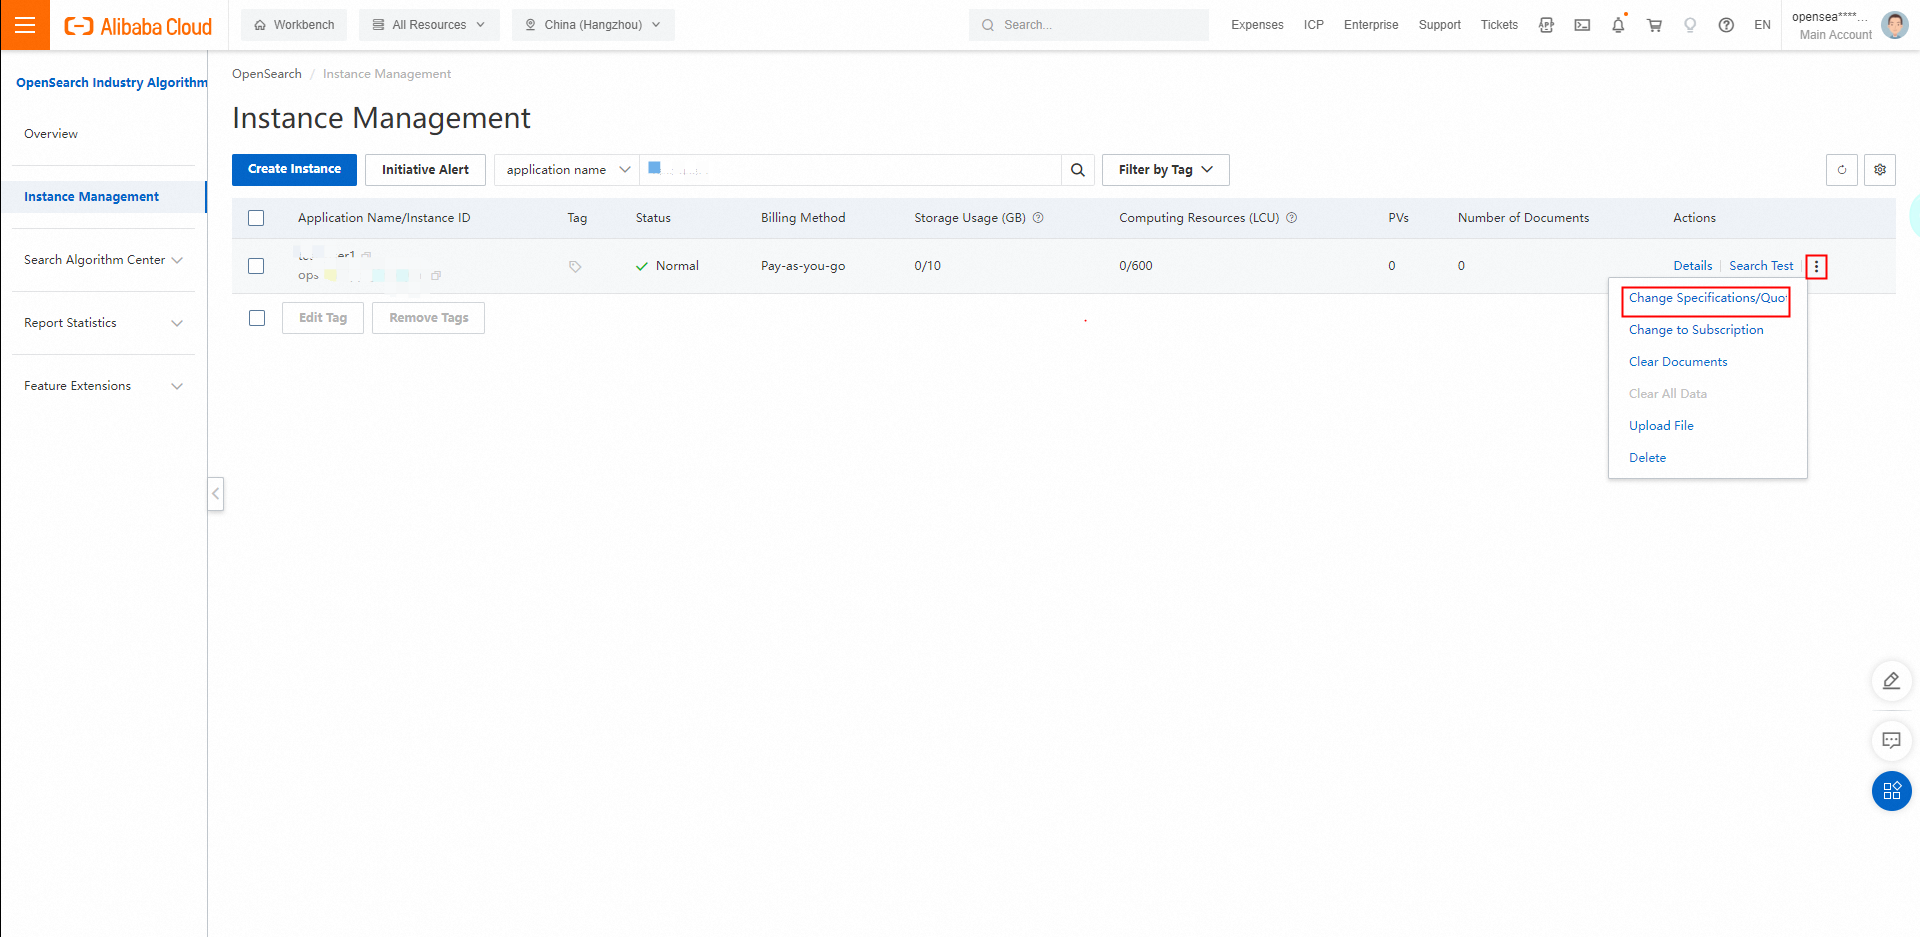This screenshot has width=1920, height=937.
Task: Expand Feature Extensions menu
Action: tap(103, 386)
